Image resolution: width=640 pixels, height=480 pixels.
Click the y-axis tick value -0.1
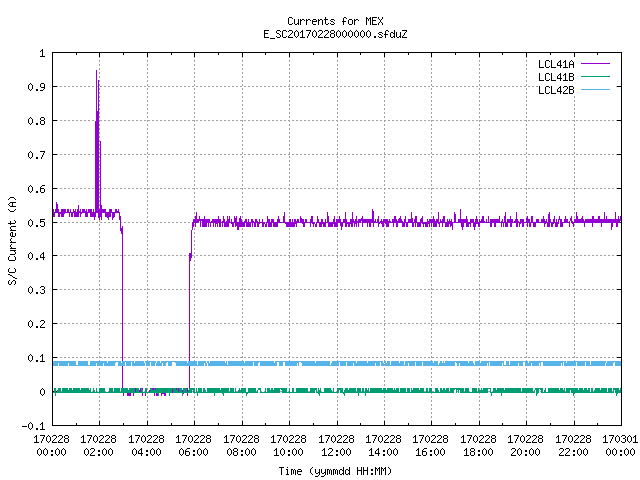[33, 426]
